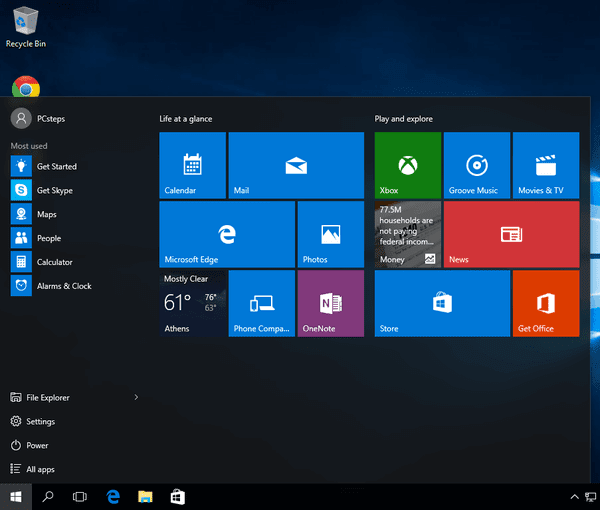Open the Phone Companion tile
600x510 pixels.
[262, 303]
